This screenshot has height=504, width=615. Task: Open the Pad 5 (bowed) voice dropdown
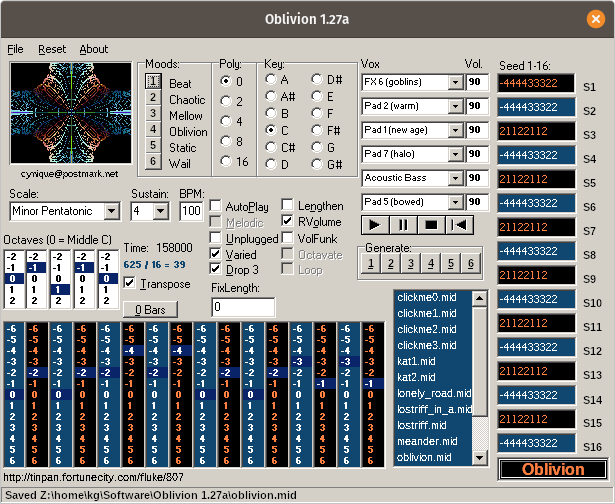coord(455,202)
